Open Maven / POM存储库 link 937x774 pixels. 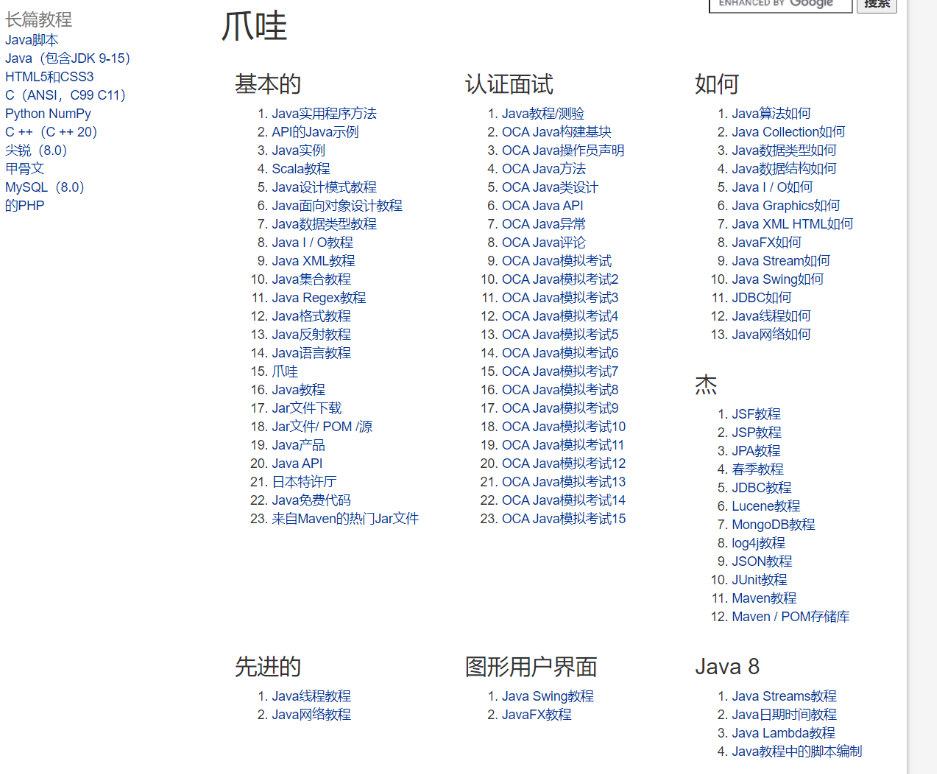click(791, 617)
